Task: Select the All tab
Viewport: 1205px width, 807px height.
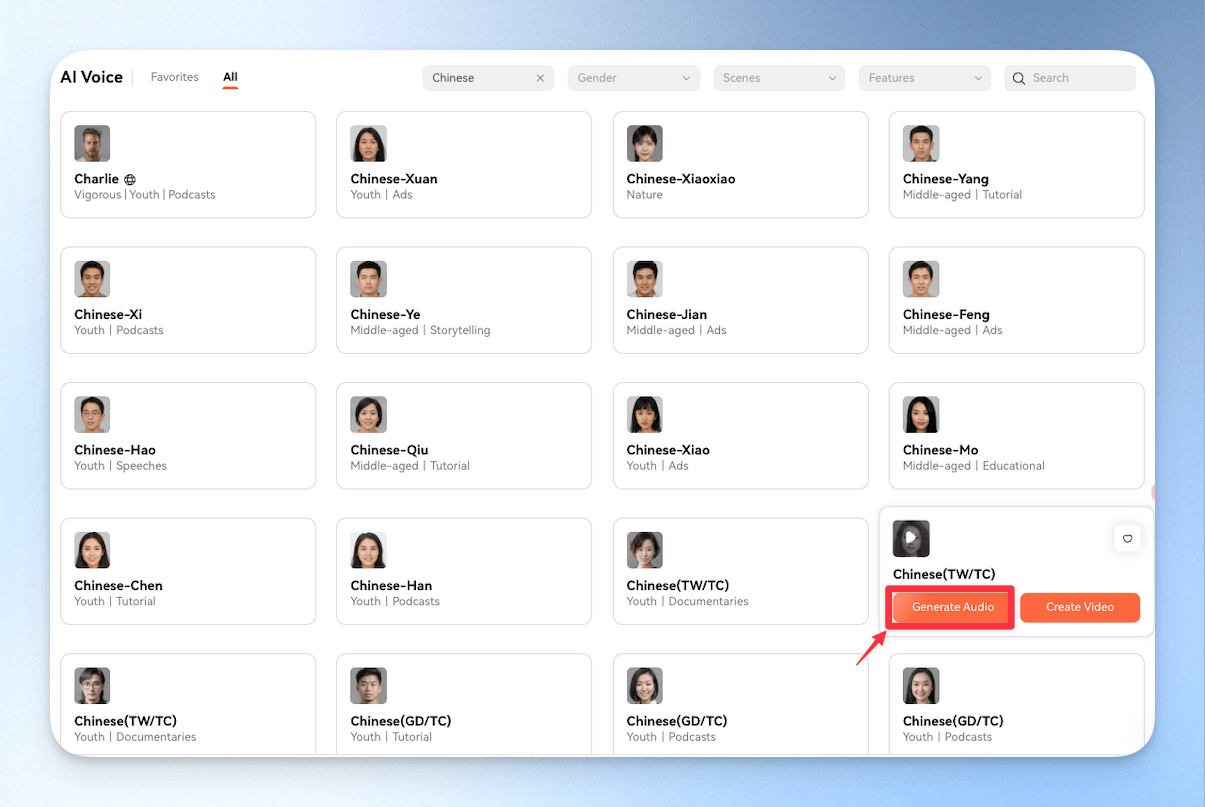Action: (x=230, y=77)
